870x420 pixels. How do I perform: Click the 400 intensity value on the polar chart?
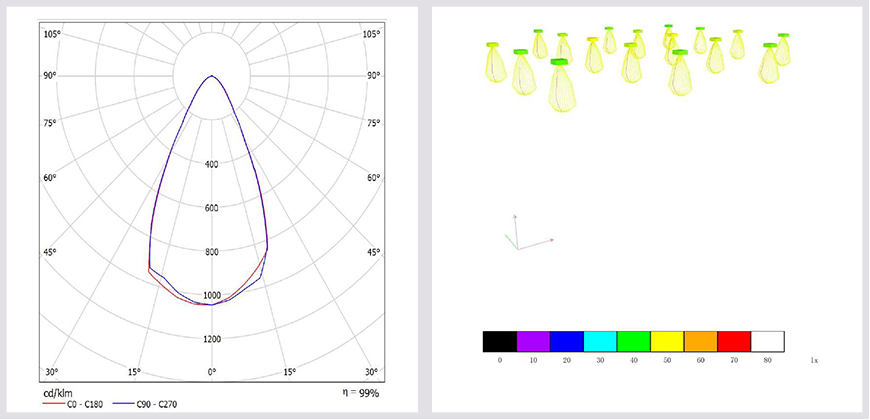[211, 164]
